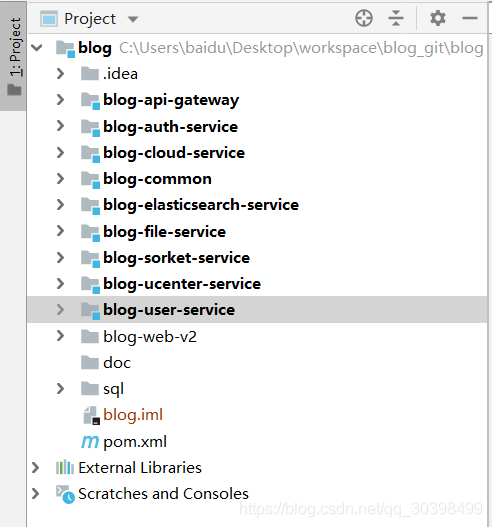
Task: Select the .idea folder row
Action: 257,74
